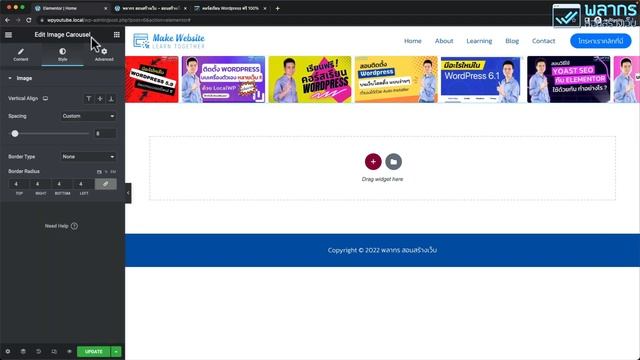Select the red WordPress 5.9 carousel slide
640x360 pixels.
pyautogui.click(x=152, y=79)
